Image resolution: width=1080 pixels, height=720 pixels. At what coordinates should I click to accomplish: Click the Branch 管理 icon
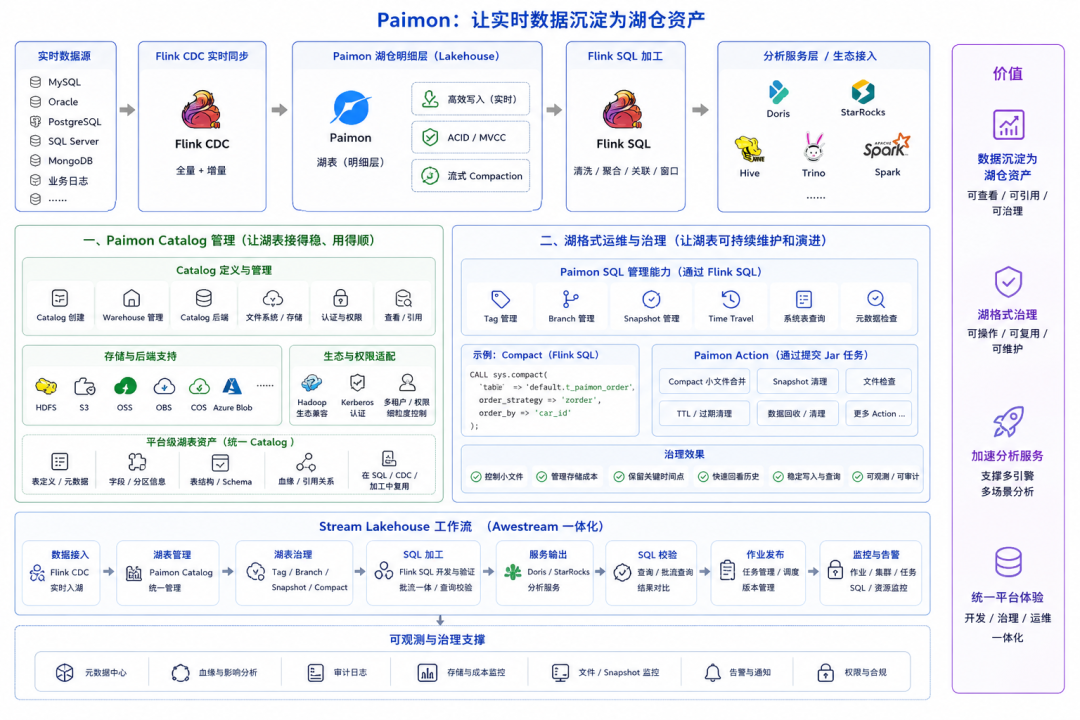click(570, 299)
